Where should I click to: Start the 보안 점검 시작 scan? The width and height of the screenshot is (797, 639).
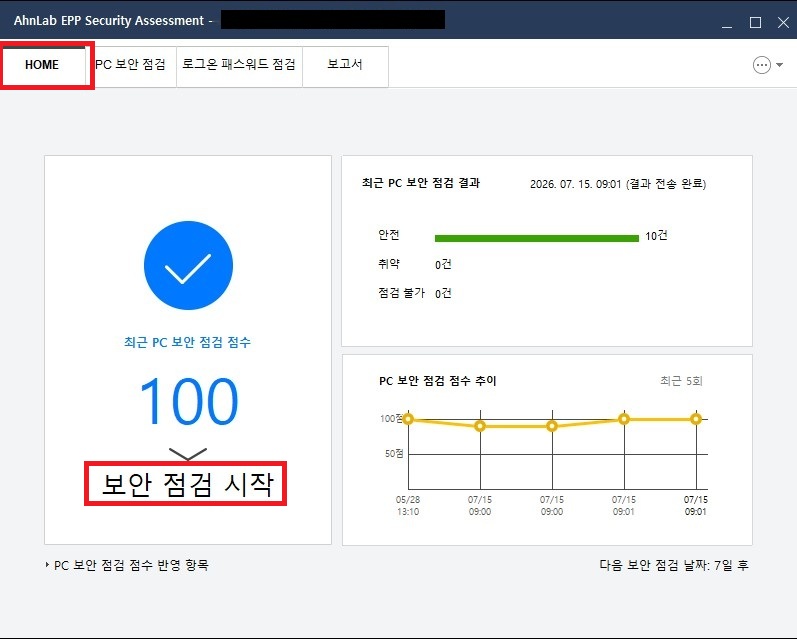186,483
